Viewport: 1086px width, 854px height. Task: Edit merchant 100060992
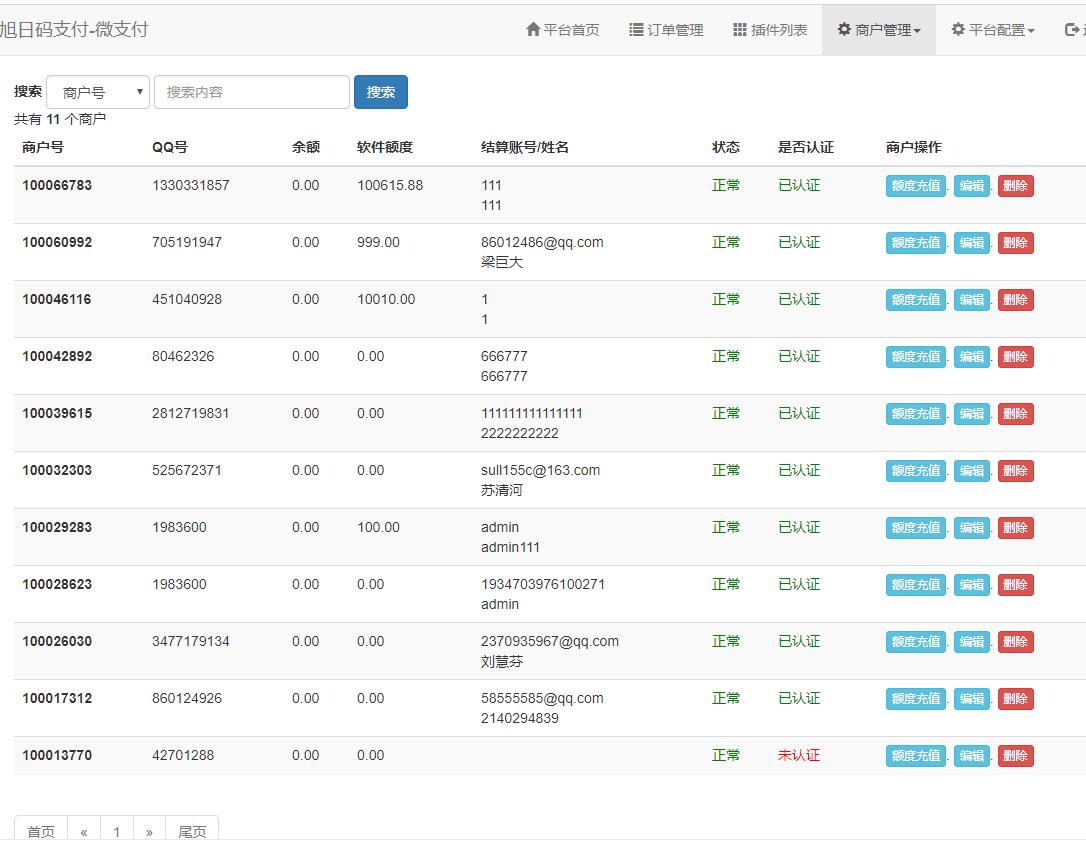(x=971, y=243)
